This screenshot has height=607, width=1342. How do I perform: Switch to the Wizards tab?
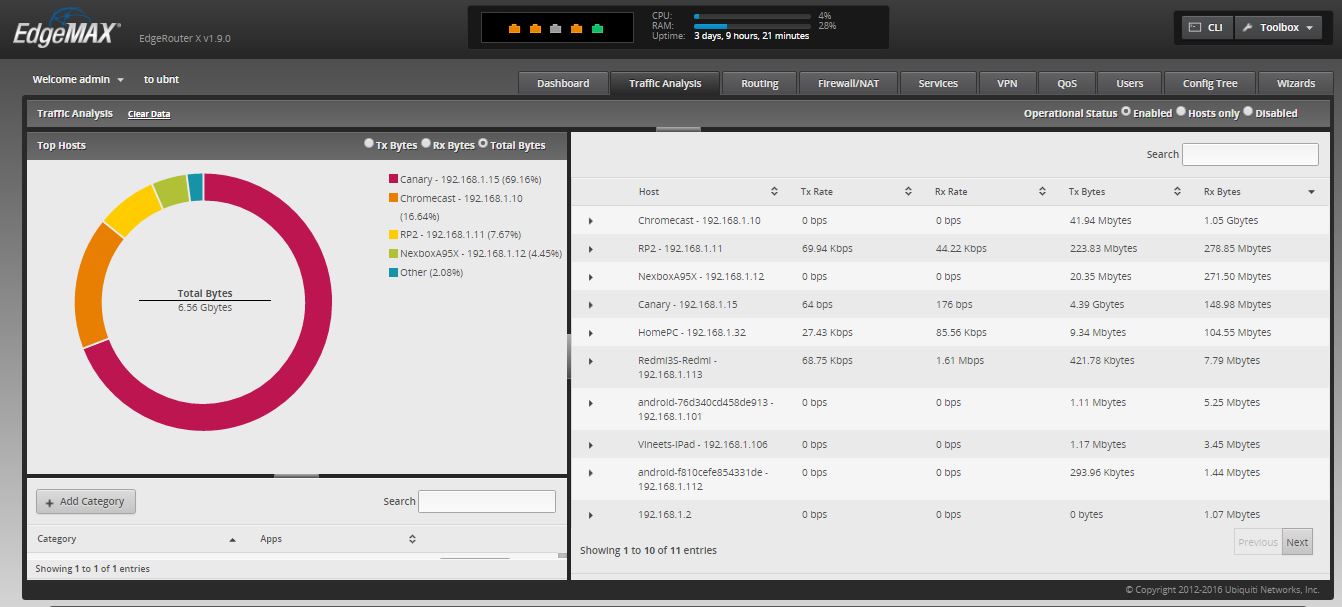pyautogui.click(x=1296, y=83)
